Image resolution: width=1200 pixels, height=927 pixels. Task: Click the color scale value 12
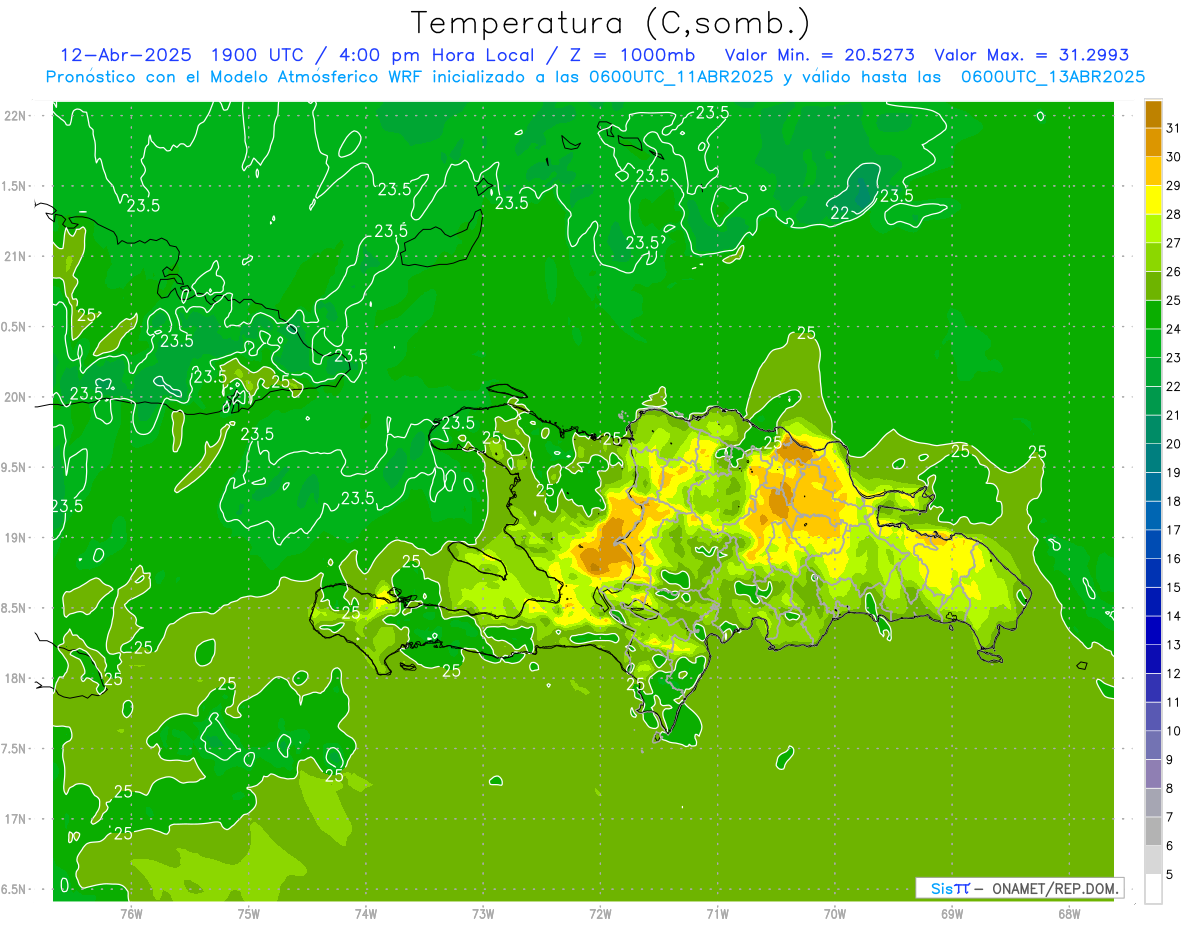(x=1174, y=674)
